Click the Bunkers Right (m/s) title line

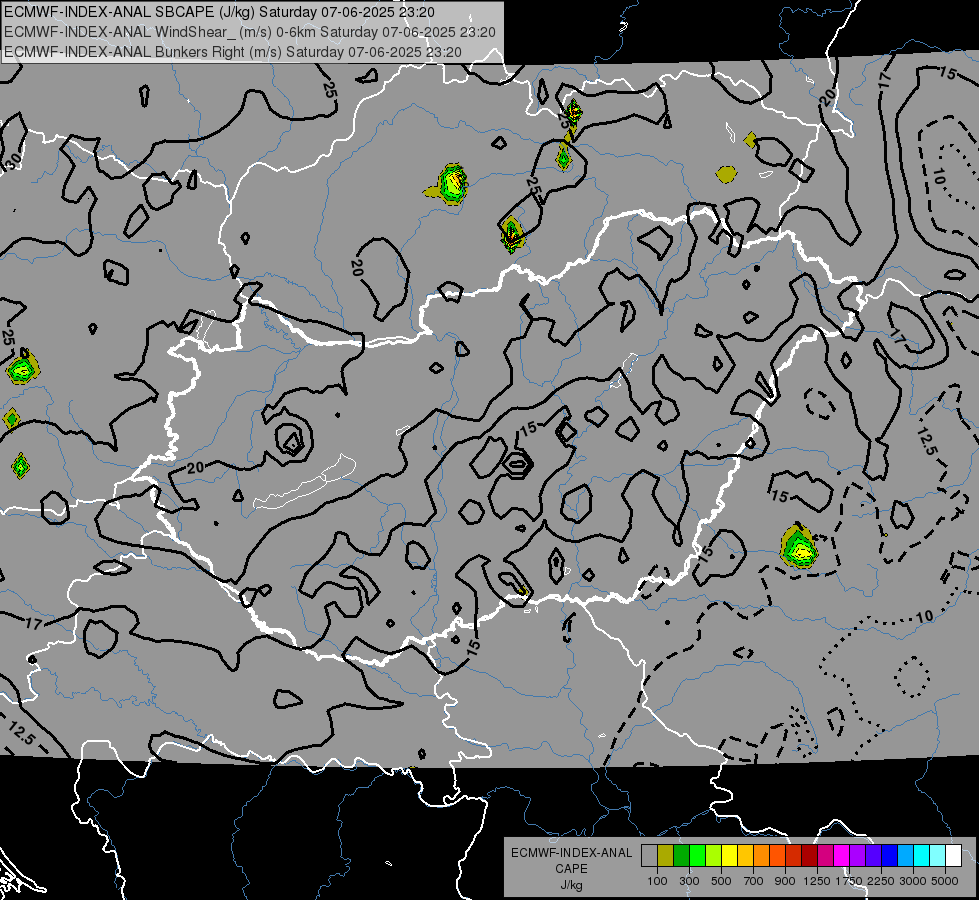233,52
